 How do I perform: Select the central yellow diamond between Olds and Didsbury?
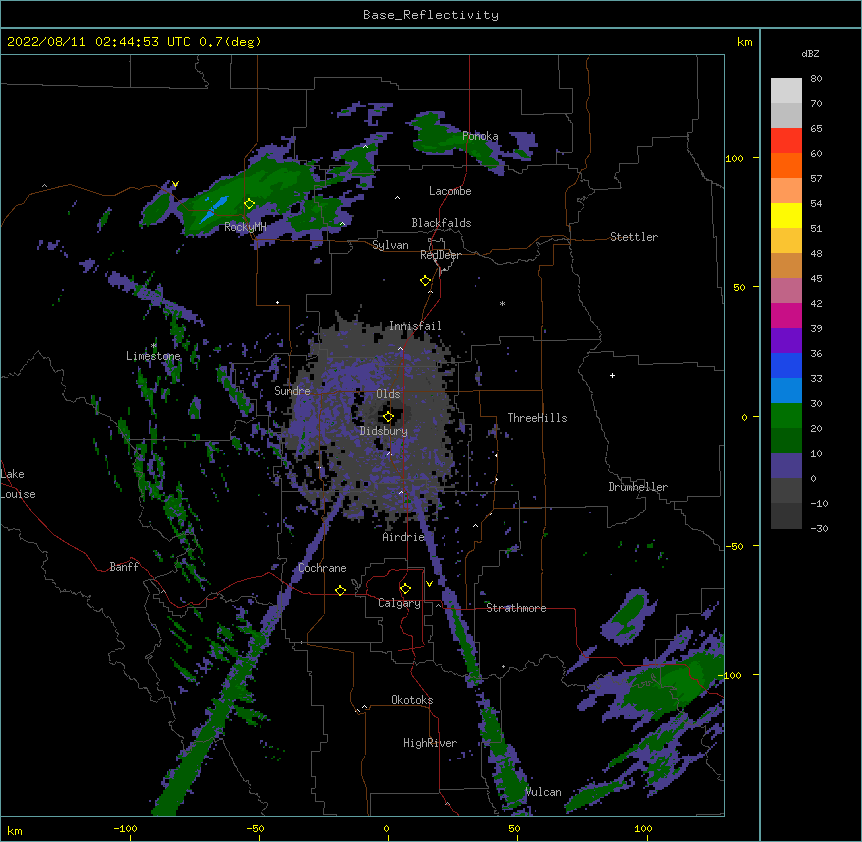[389, 417]
